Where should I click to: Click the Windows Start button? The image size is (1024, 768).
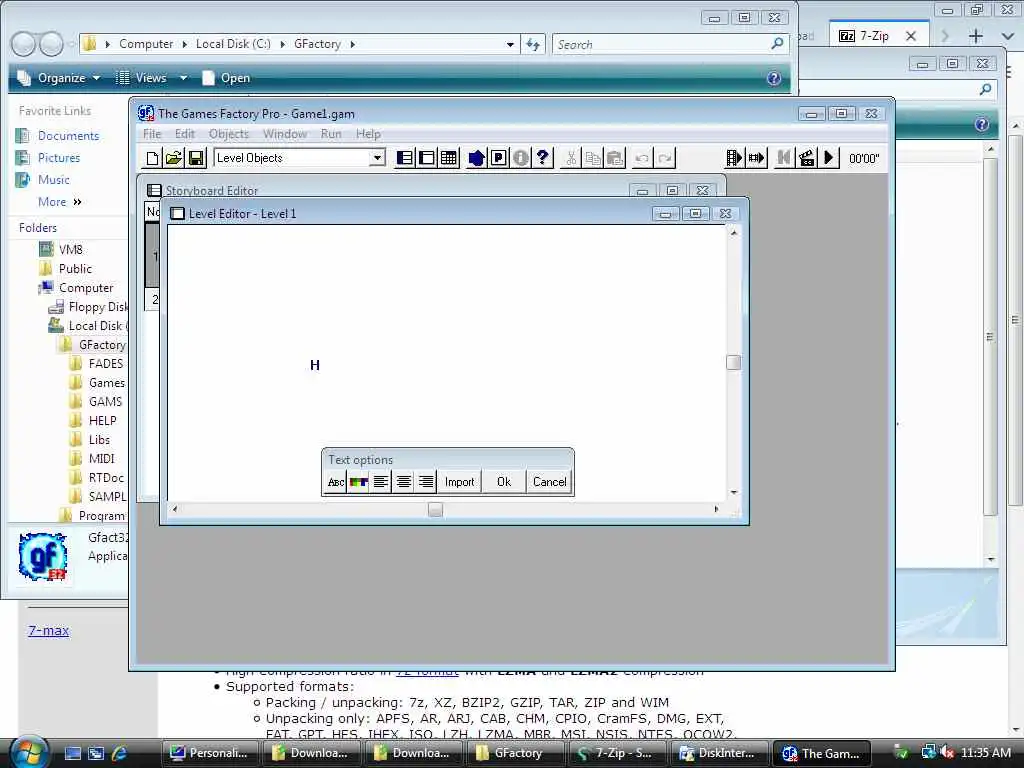(29, 752)
